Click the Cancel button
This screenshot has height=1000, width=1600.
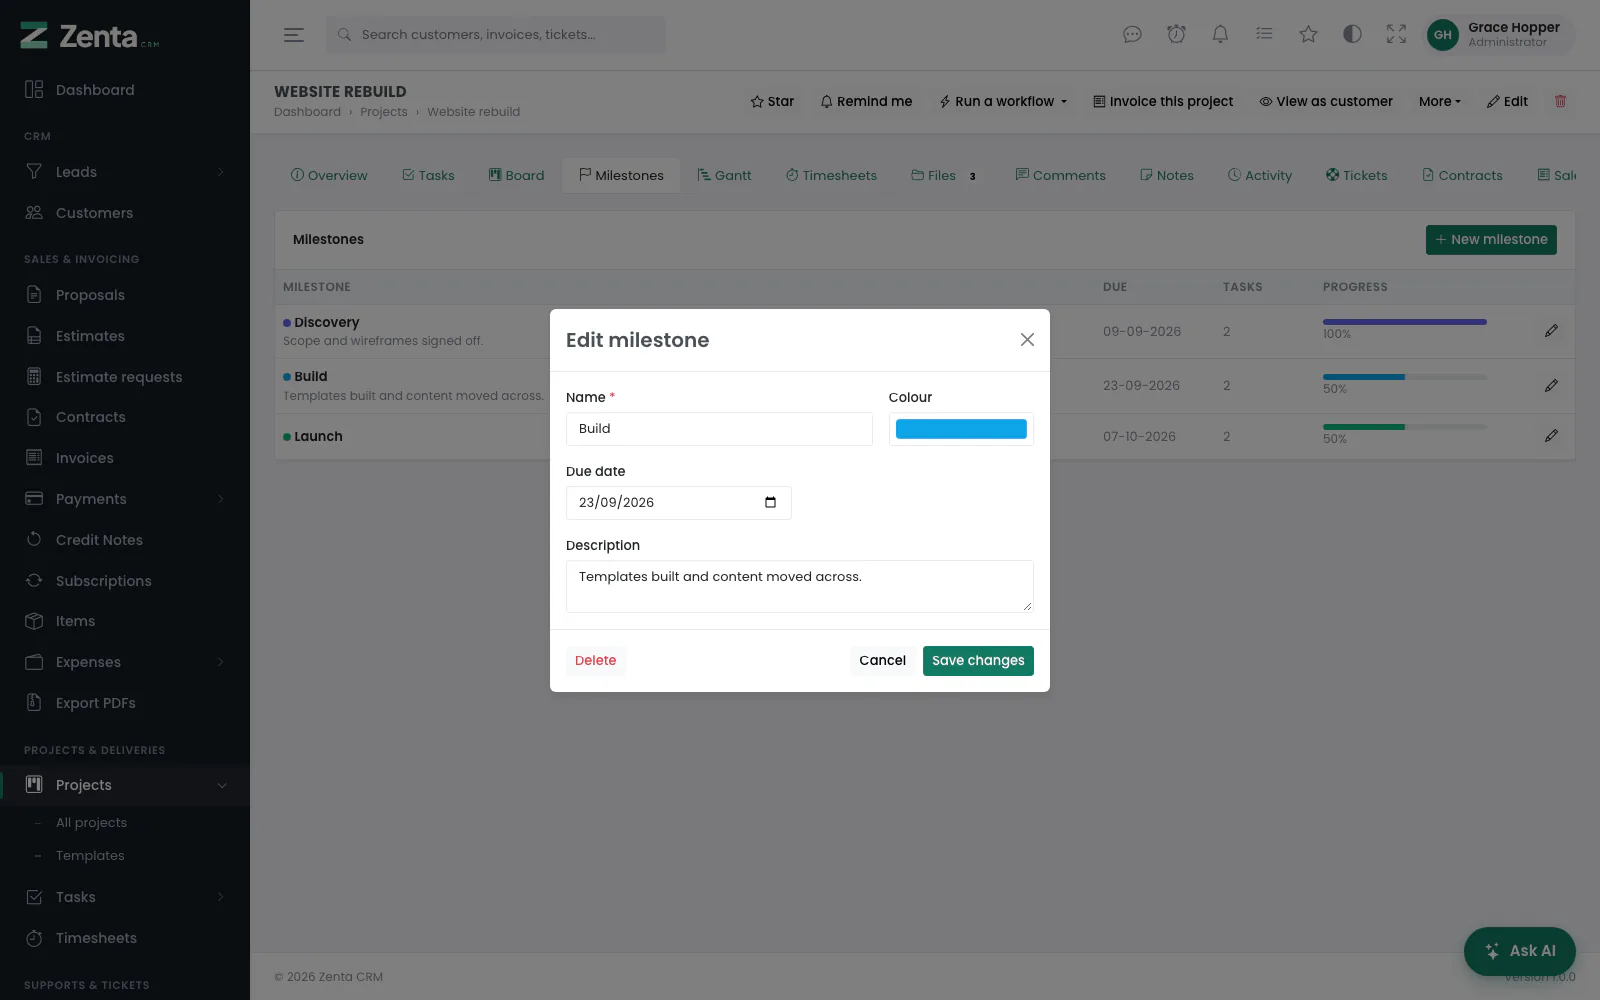(x=882, y=660)
